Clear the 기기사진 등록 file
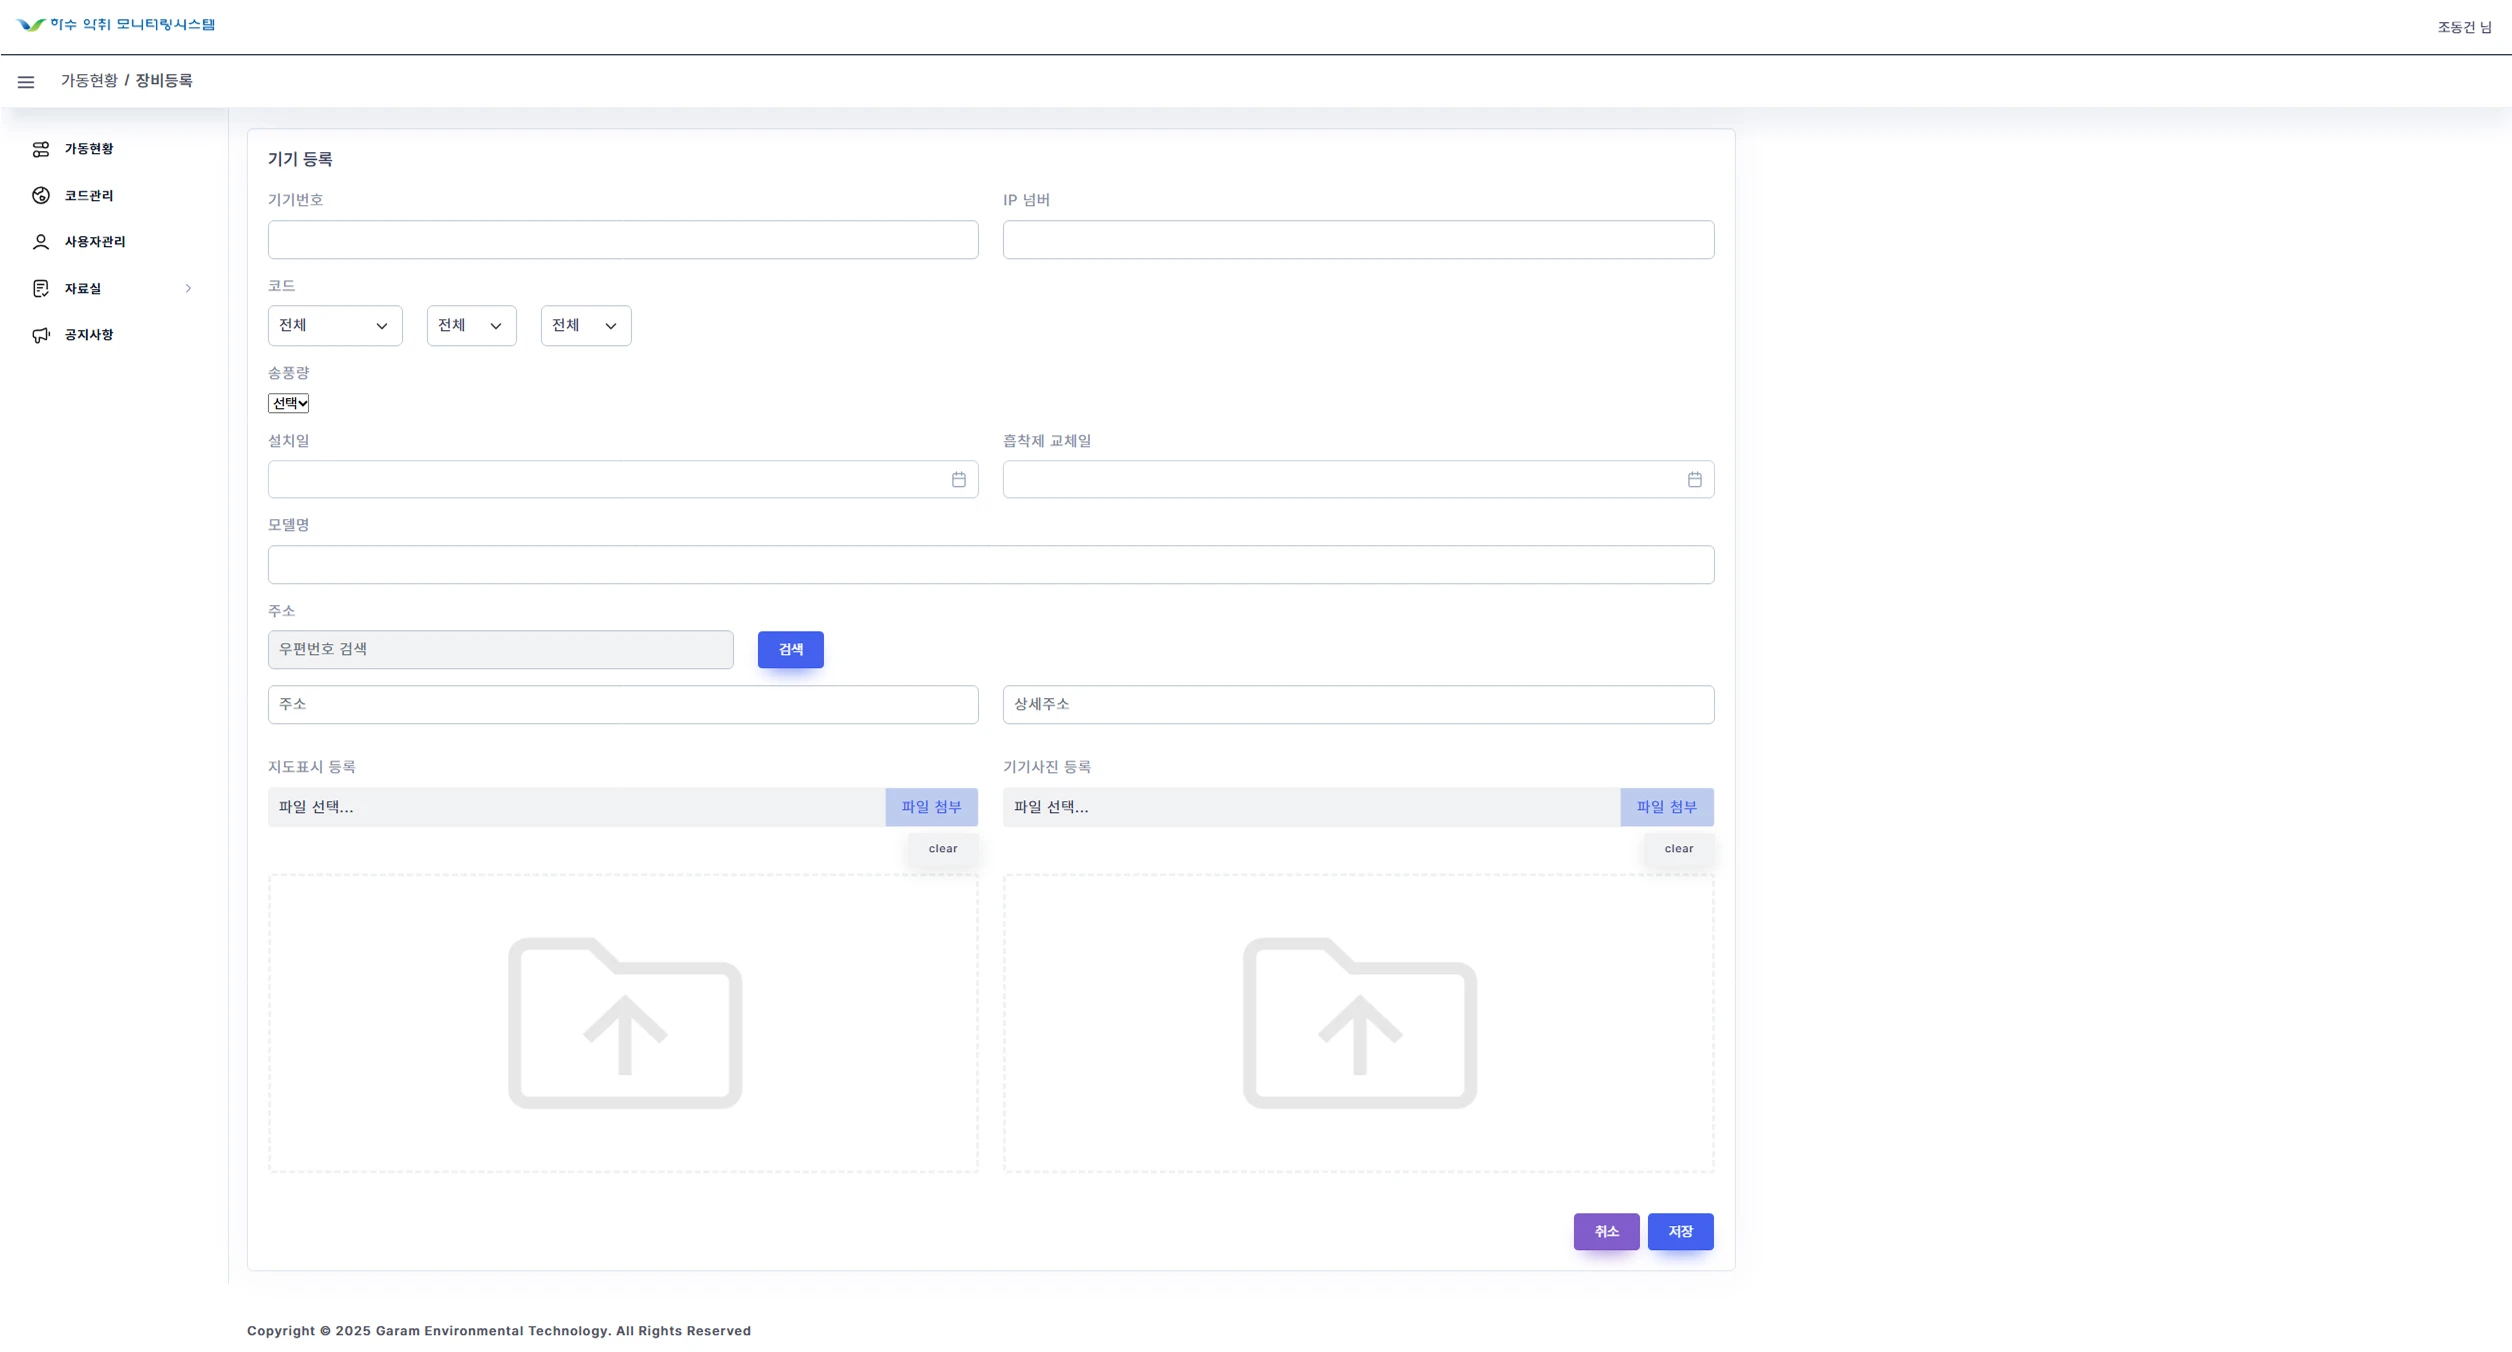The image size is (2512, 1352). coord(1679,849)
